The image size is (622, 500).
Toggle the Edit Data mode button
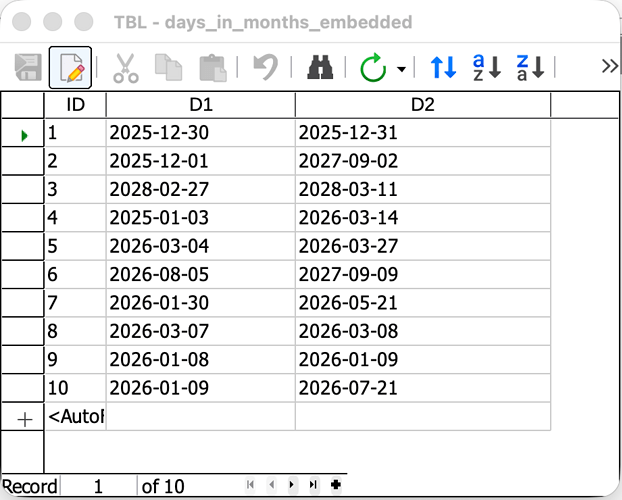coord(70,68)
